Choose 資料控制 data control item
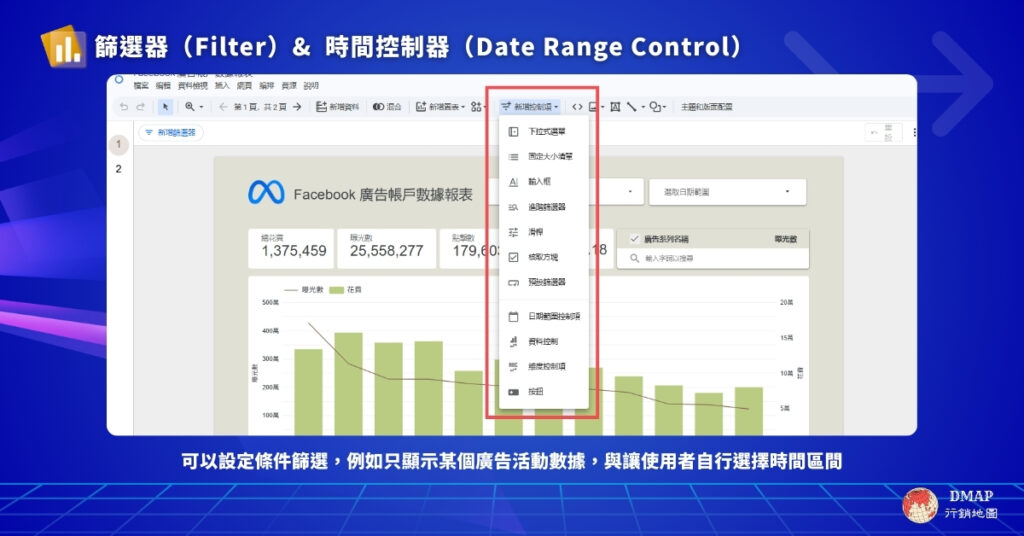The image size is (1024, 536). pos(543,341)
